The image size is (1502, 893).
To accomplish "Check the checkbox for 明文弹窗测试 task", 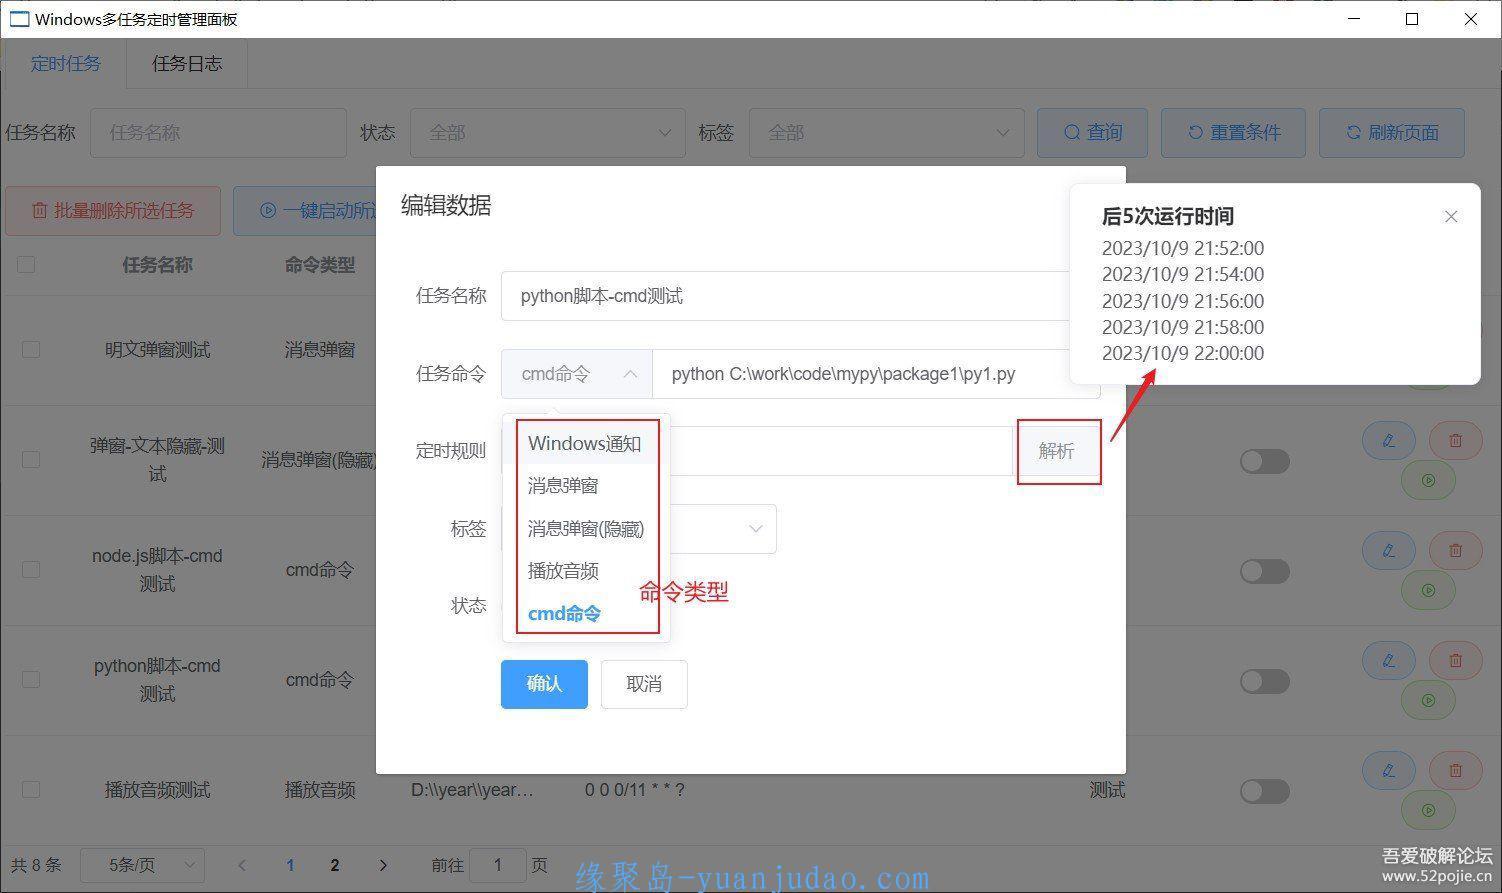I will point(31,350).
